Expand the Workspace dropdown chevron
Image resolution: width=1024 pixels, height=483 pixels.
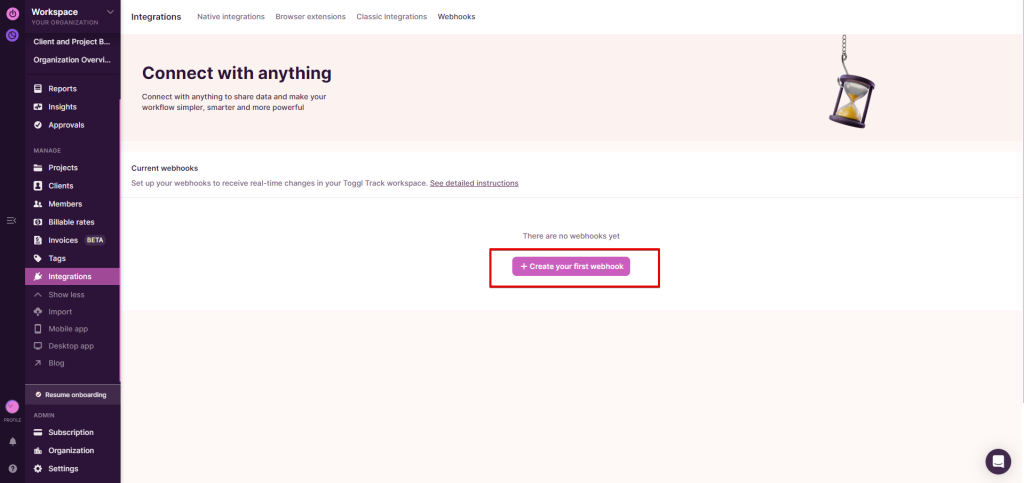110,12
